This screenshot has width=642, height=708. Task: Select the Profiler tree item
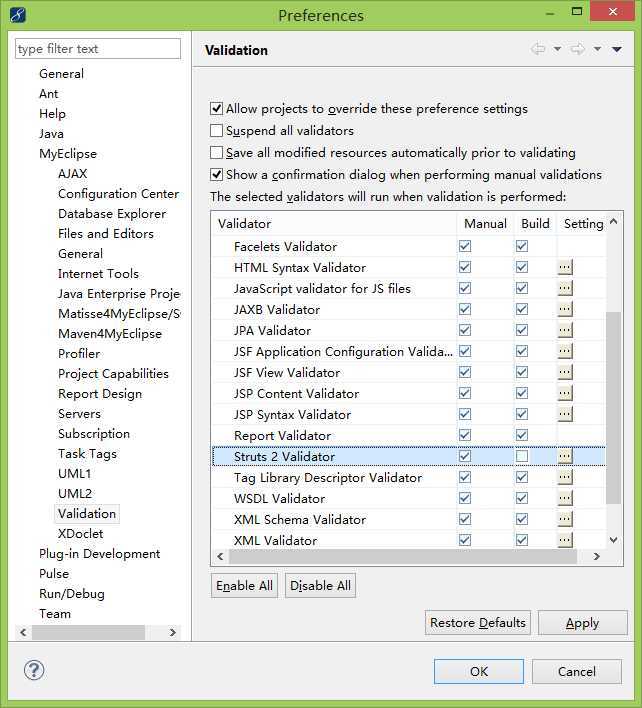(x=79, y=354)
